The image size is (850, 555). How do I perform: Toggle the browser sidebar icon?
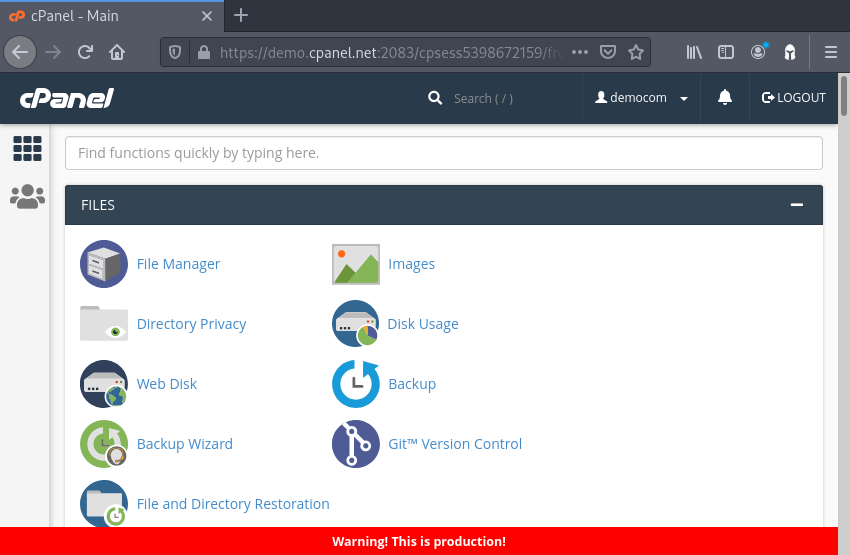pos(725,52)
